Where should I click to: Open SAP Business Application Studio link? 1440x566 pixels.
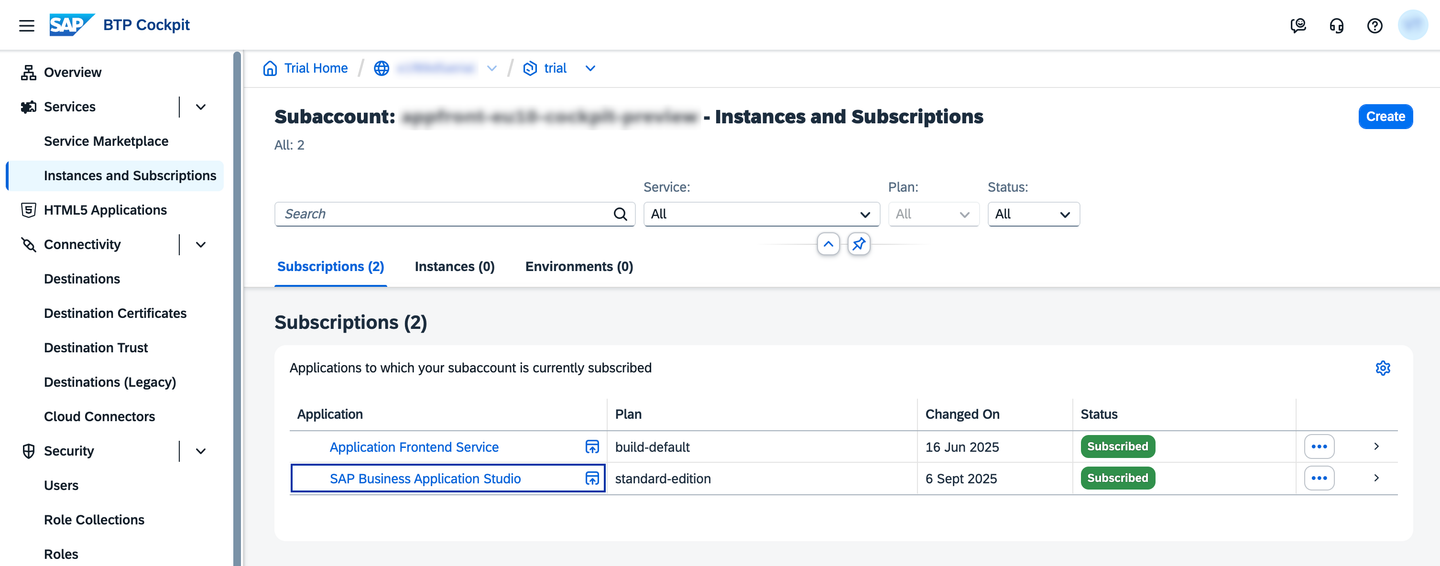point(425,479)
